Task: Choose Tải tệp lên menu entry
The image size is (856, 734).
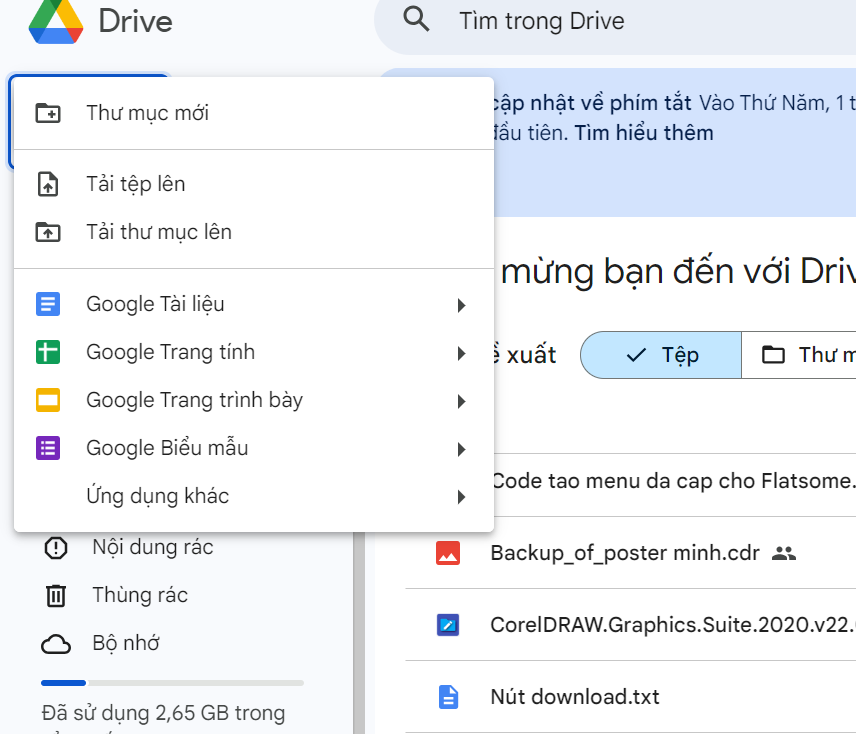Action: [254, 184]
